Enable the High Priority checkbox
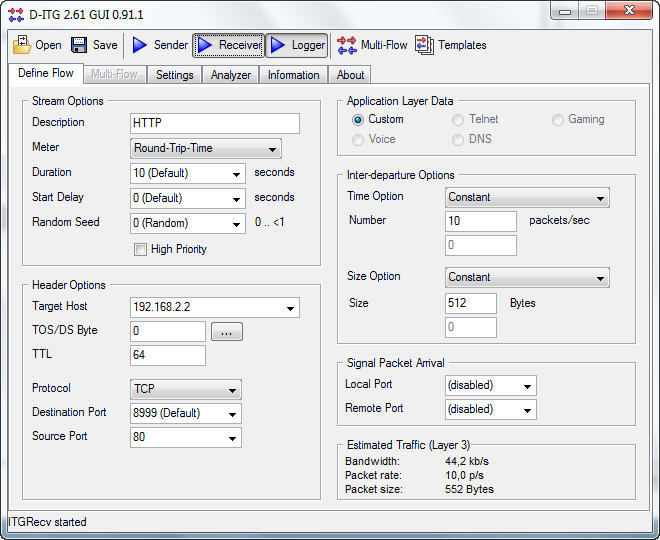Screen dimensions: 660x540 click(140, 249)
